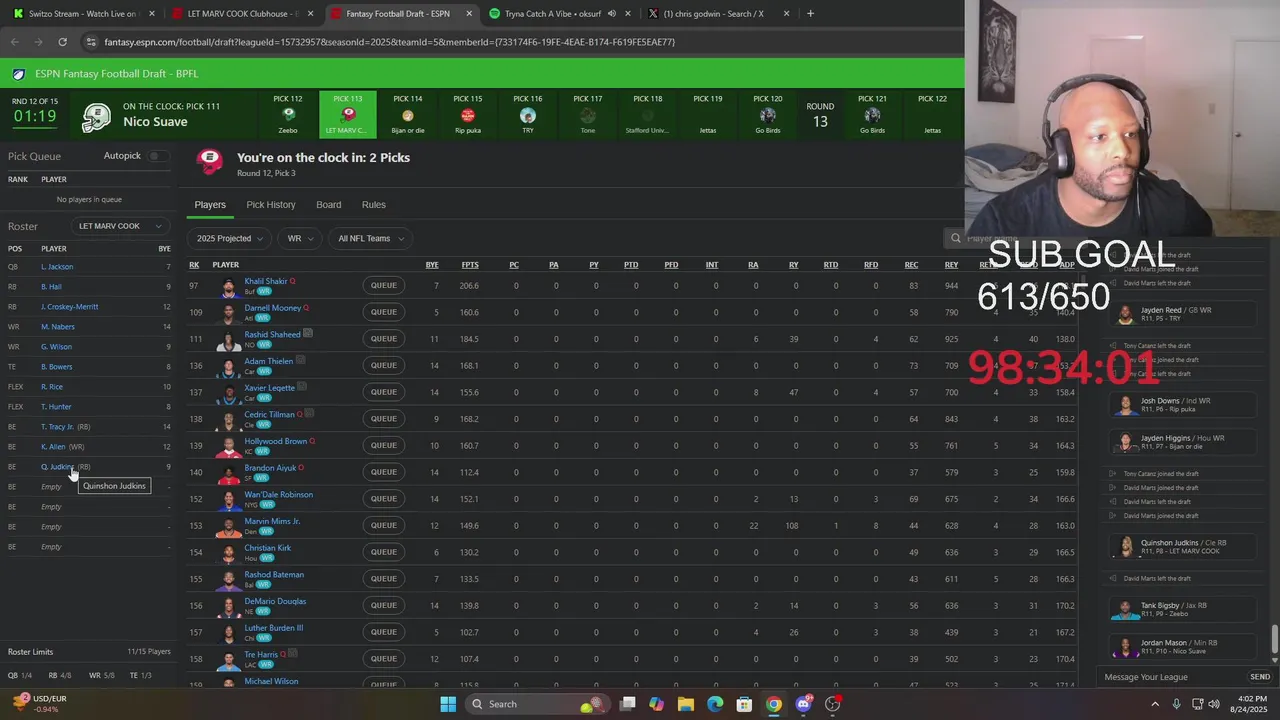Viewport: 1280px width, 720px height.
Task: Click Nico Suave on-the-clock helmet
Action: coord(97,117)
